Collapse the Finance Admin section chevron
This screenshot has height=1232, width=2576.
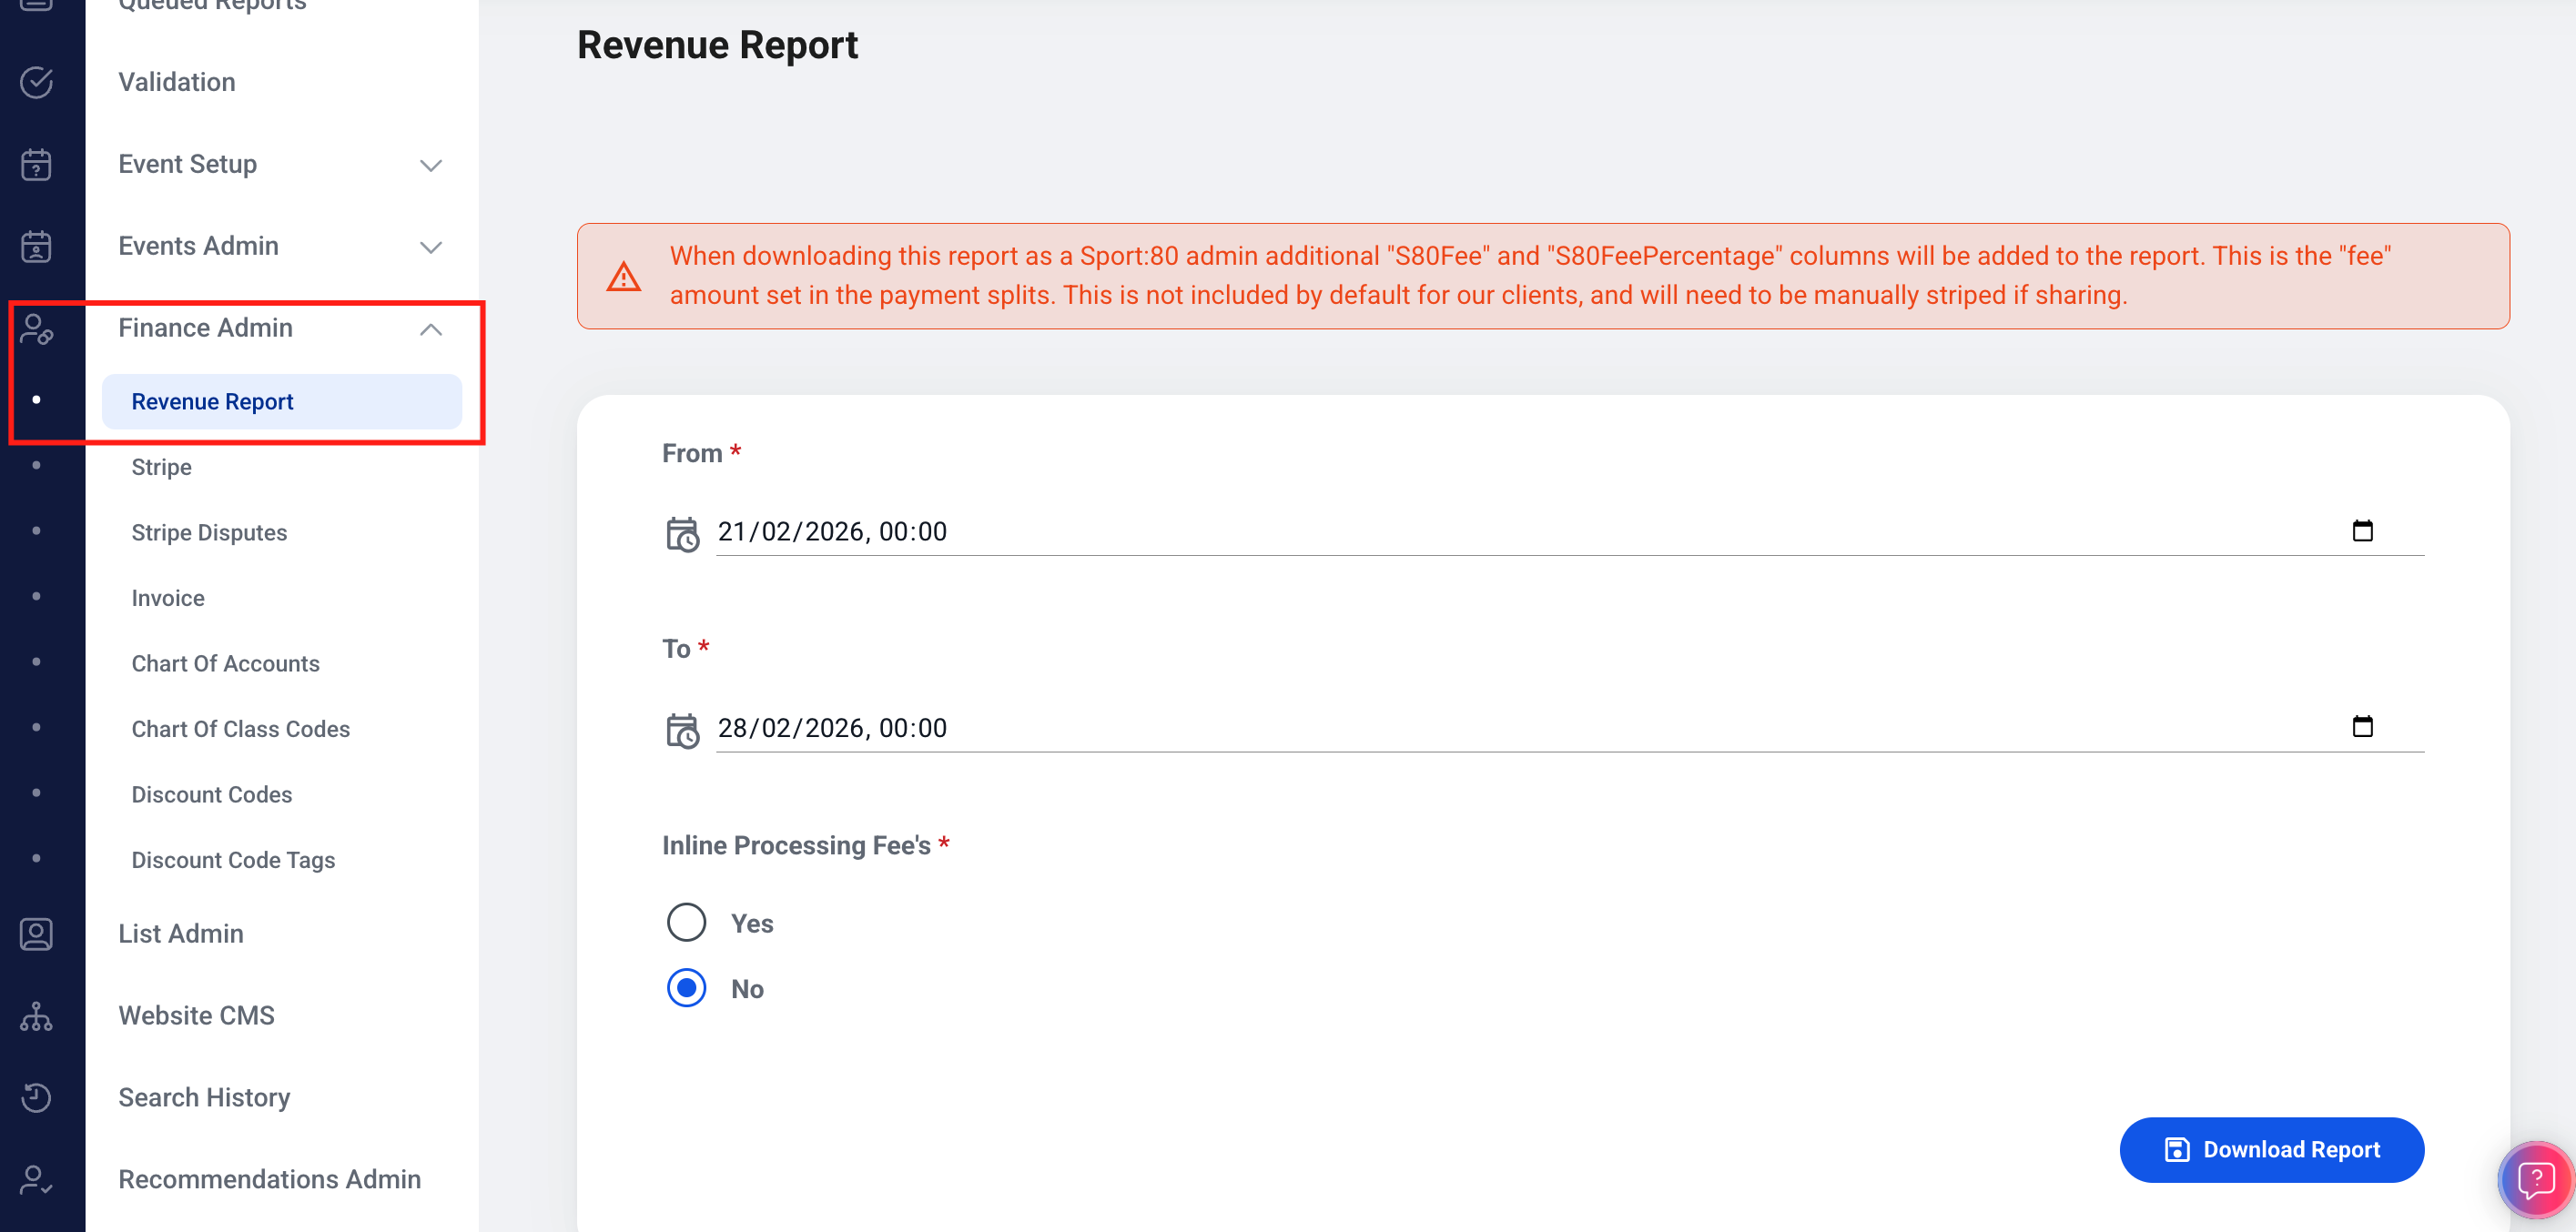pyautogui.click(x=430, y=329)
